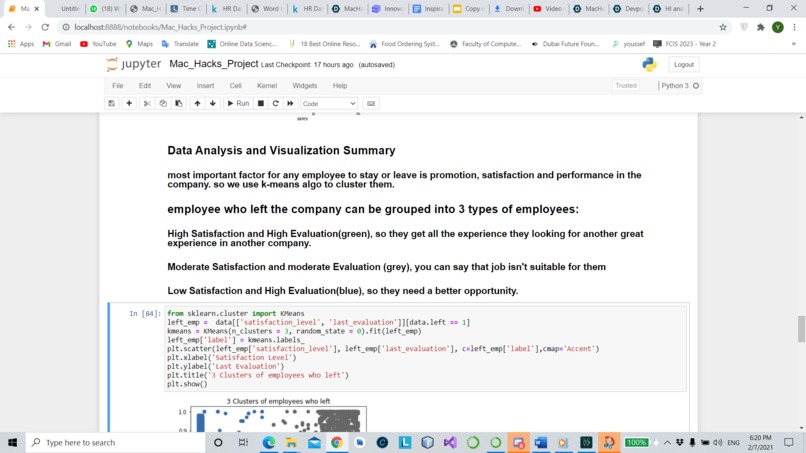Select Data Analysis and Visualization Summary heading
Image resolution: width=806 pixels, height=453 pixels.
[x=281, y=151]
